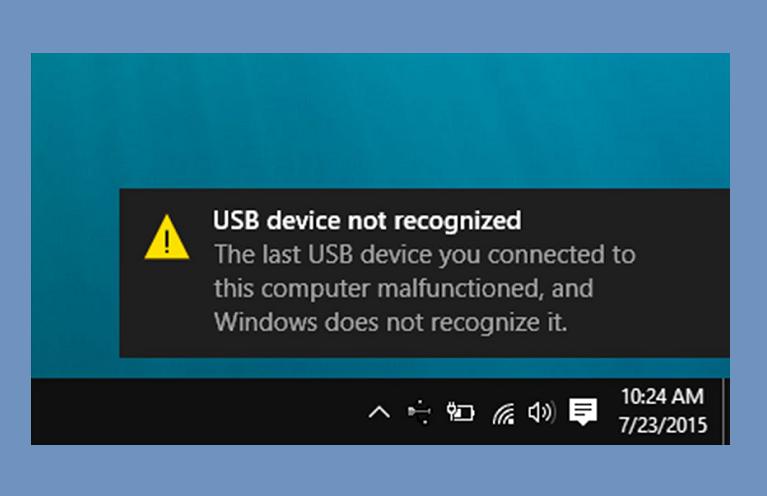Click the volume speaker icon
Image resolution: width=767 pixels, height=496 pixels.
(541, 412)
